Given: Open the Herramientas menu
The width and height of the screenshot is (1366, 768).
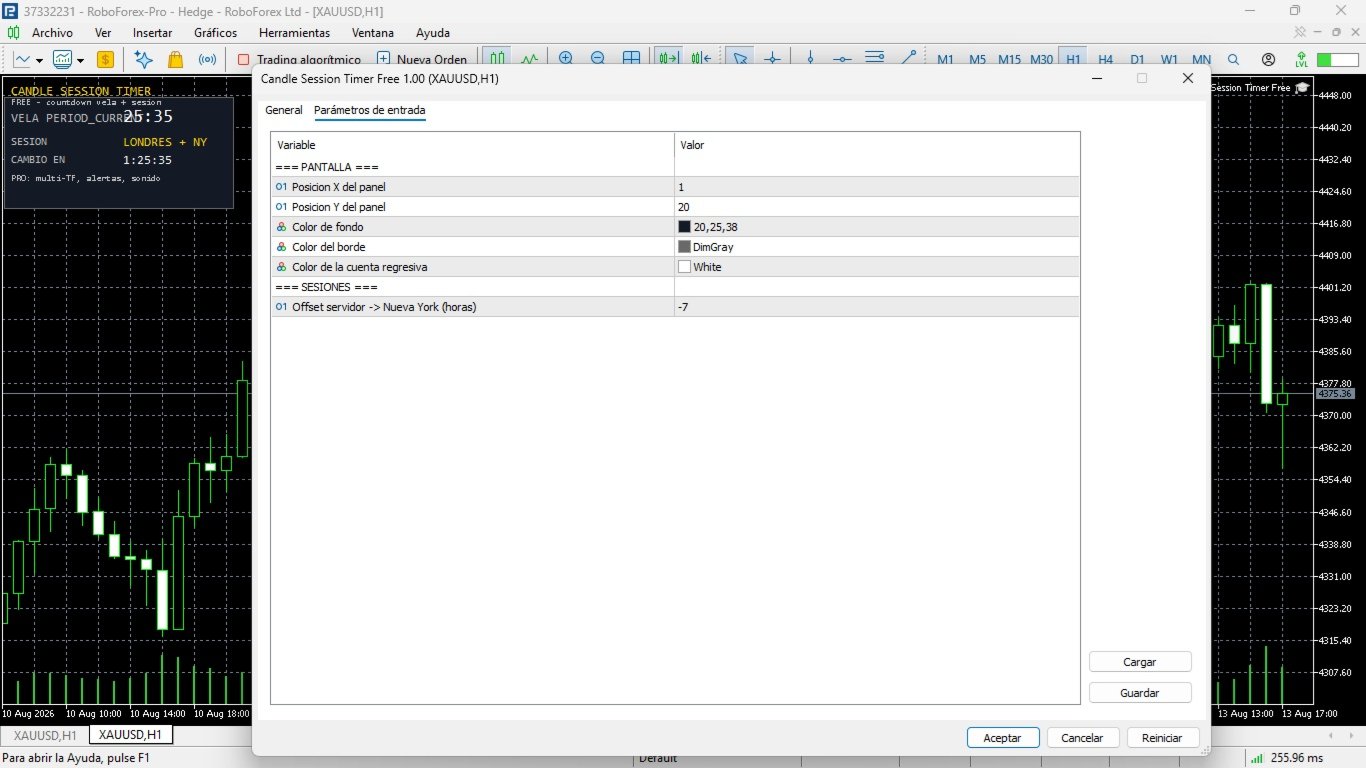Looking at the screenshot, I should pos(294,32).
